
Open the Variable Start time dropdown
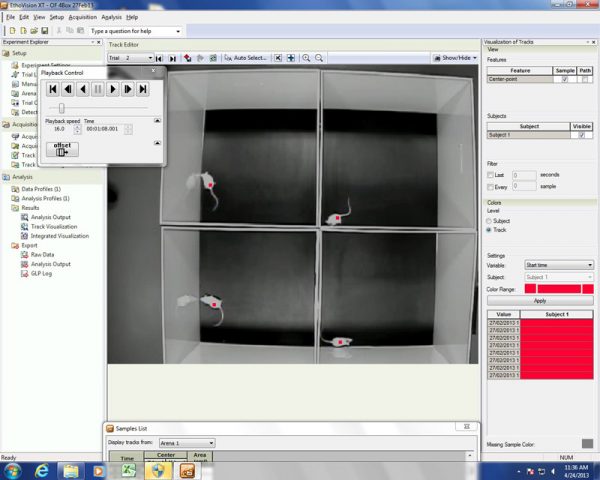559,265
